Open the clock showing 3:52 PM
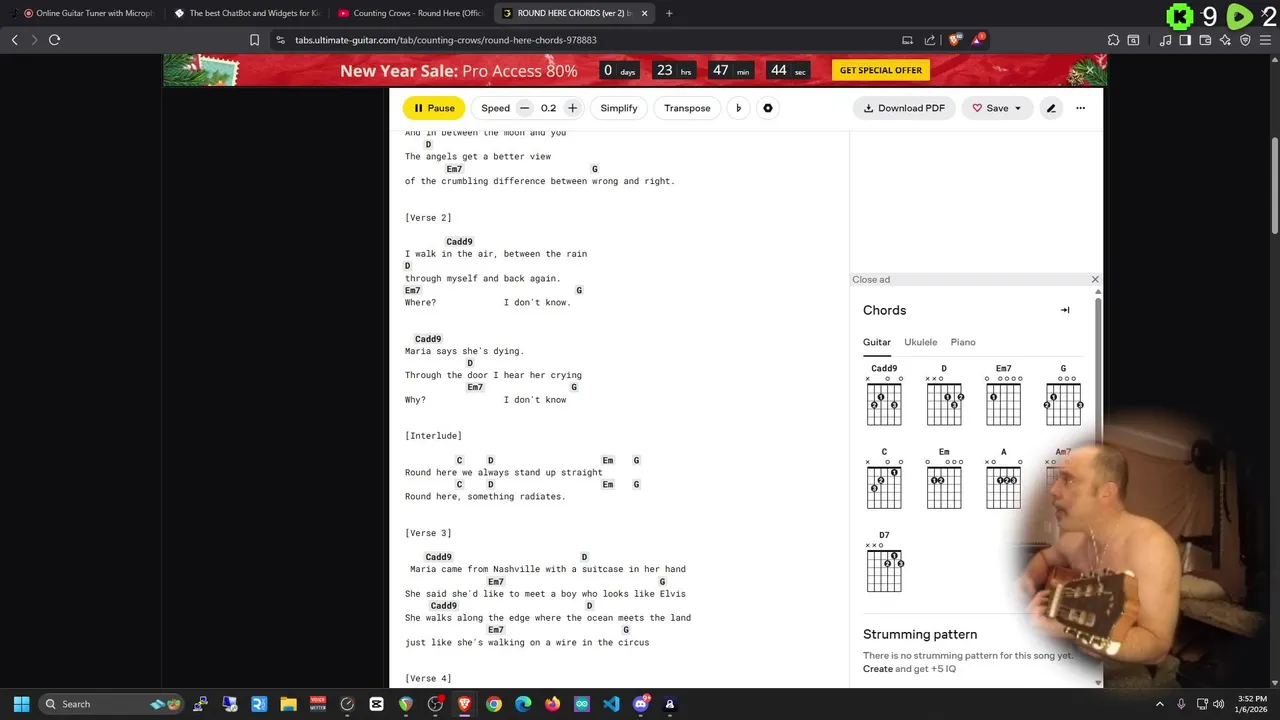The image size is (1280, 720). [1251, 704]
